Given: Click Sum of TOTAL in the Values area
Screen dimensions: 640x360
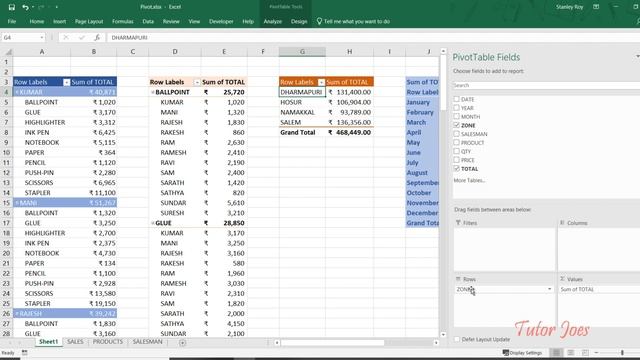Looking at the screenshot, I should [577, 289].
